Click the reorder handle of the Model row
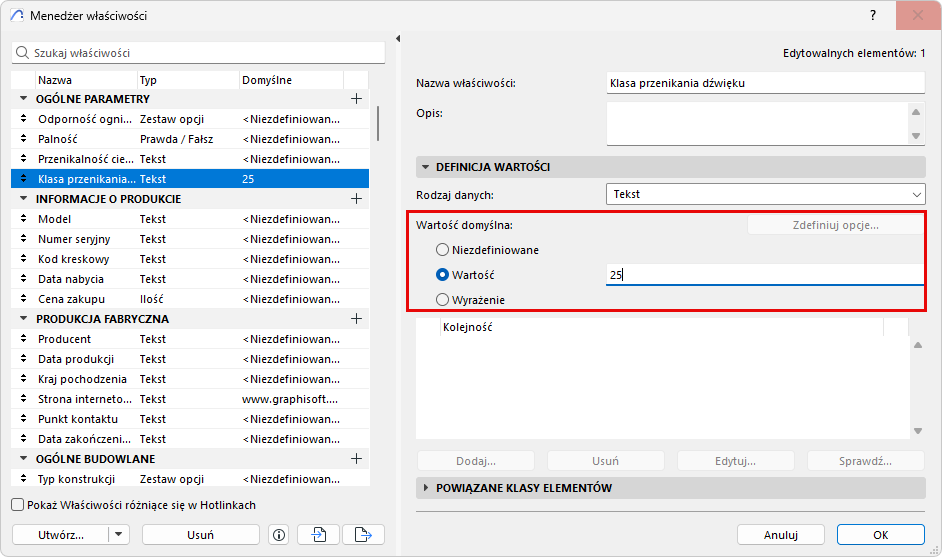 click(x=23, y=219)
